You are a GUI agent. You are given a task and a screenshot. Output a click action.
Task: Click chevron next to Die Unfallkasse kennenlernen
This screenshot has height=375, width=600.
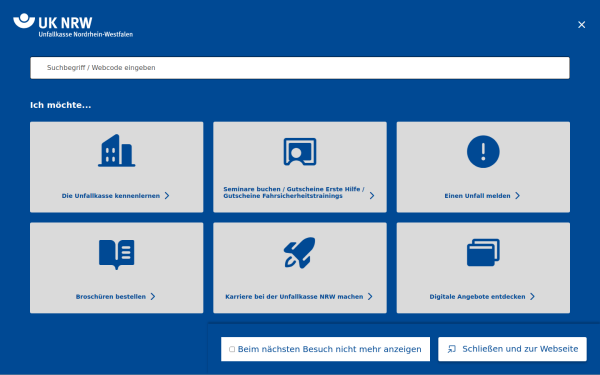coord(167,196)
